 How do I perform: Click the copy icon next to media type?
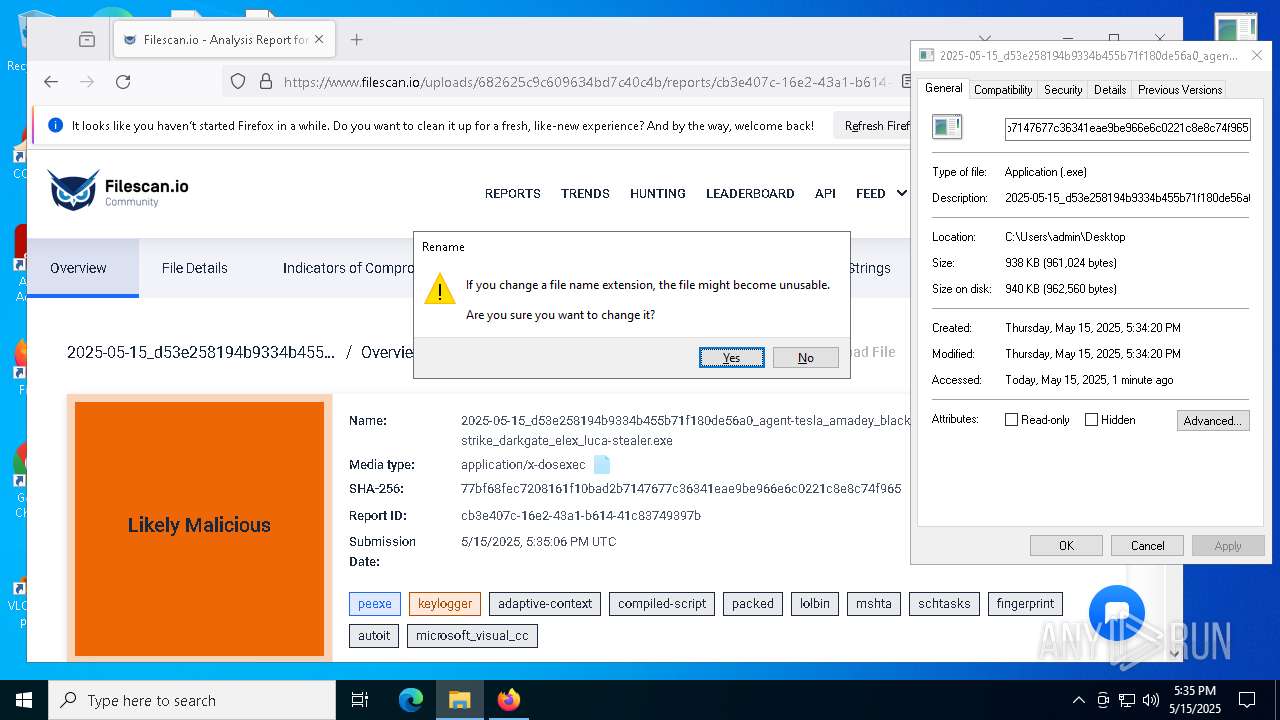click(602, 465)
